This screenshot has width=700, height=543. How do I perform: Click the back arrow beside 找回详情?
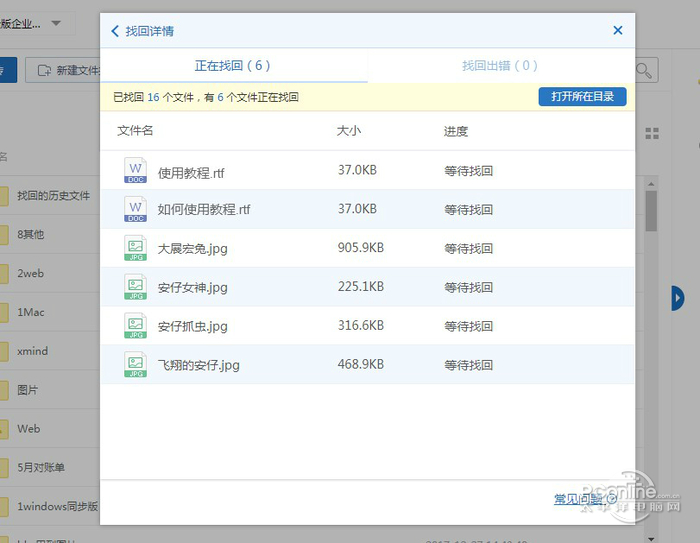tap(116, 31)
